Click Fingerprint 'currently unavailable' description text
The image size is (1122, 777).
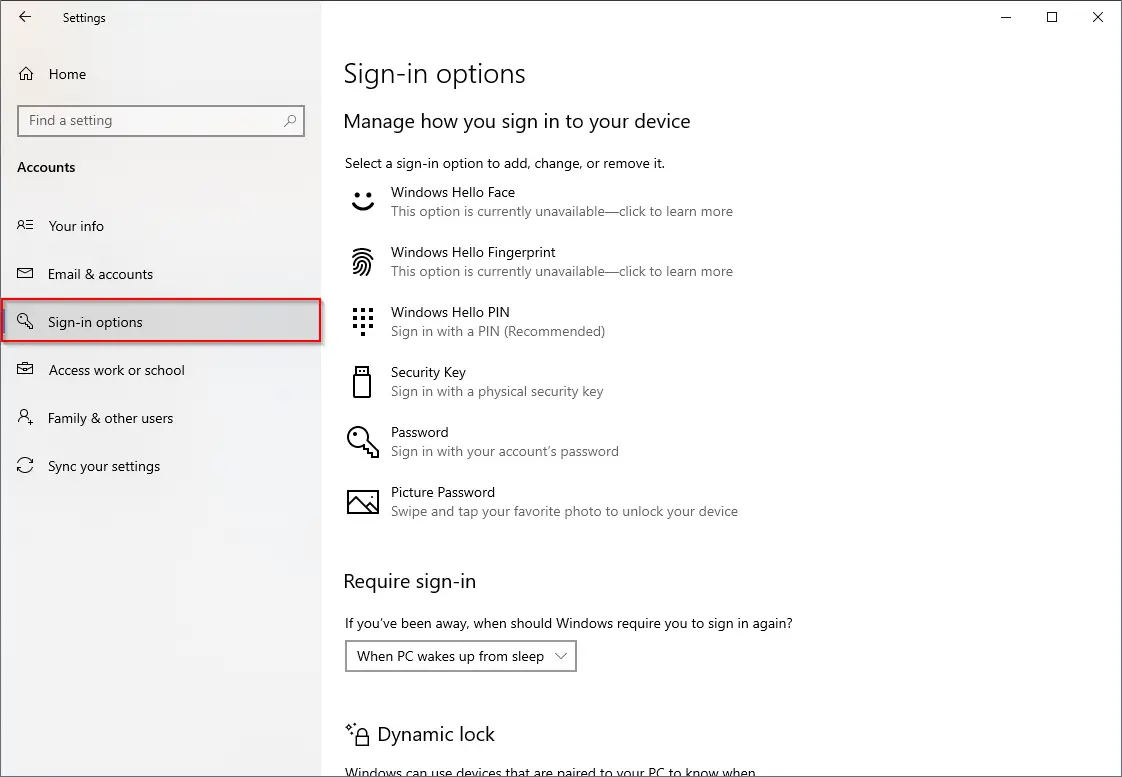click(x=562, y=271)
